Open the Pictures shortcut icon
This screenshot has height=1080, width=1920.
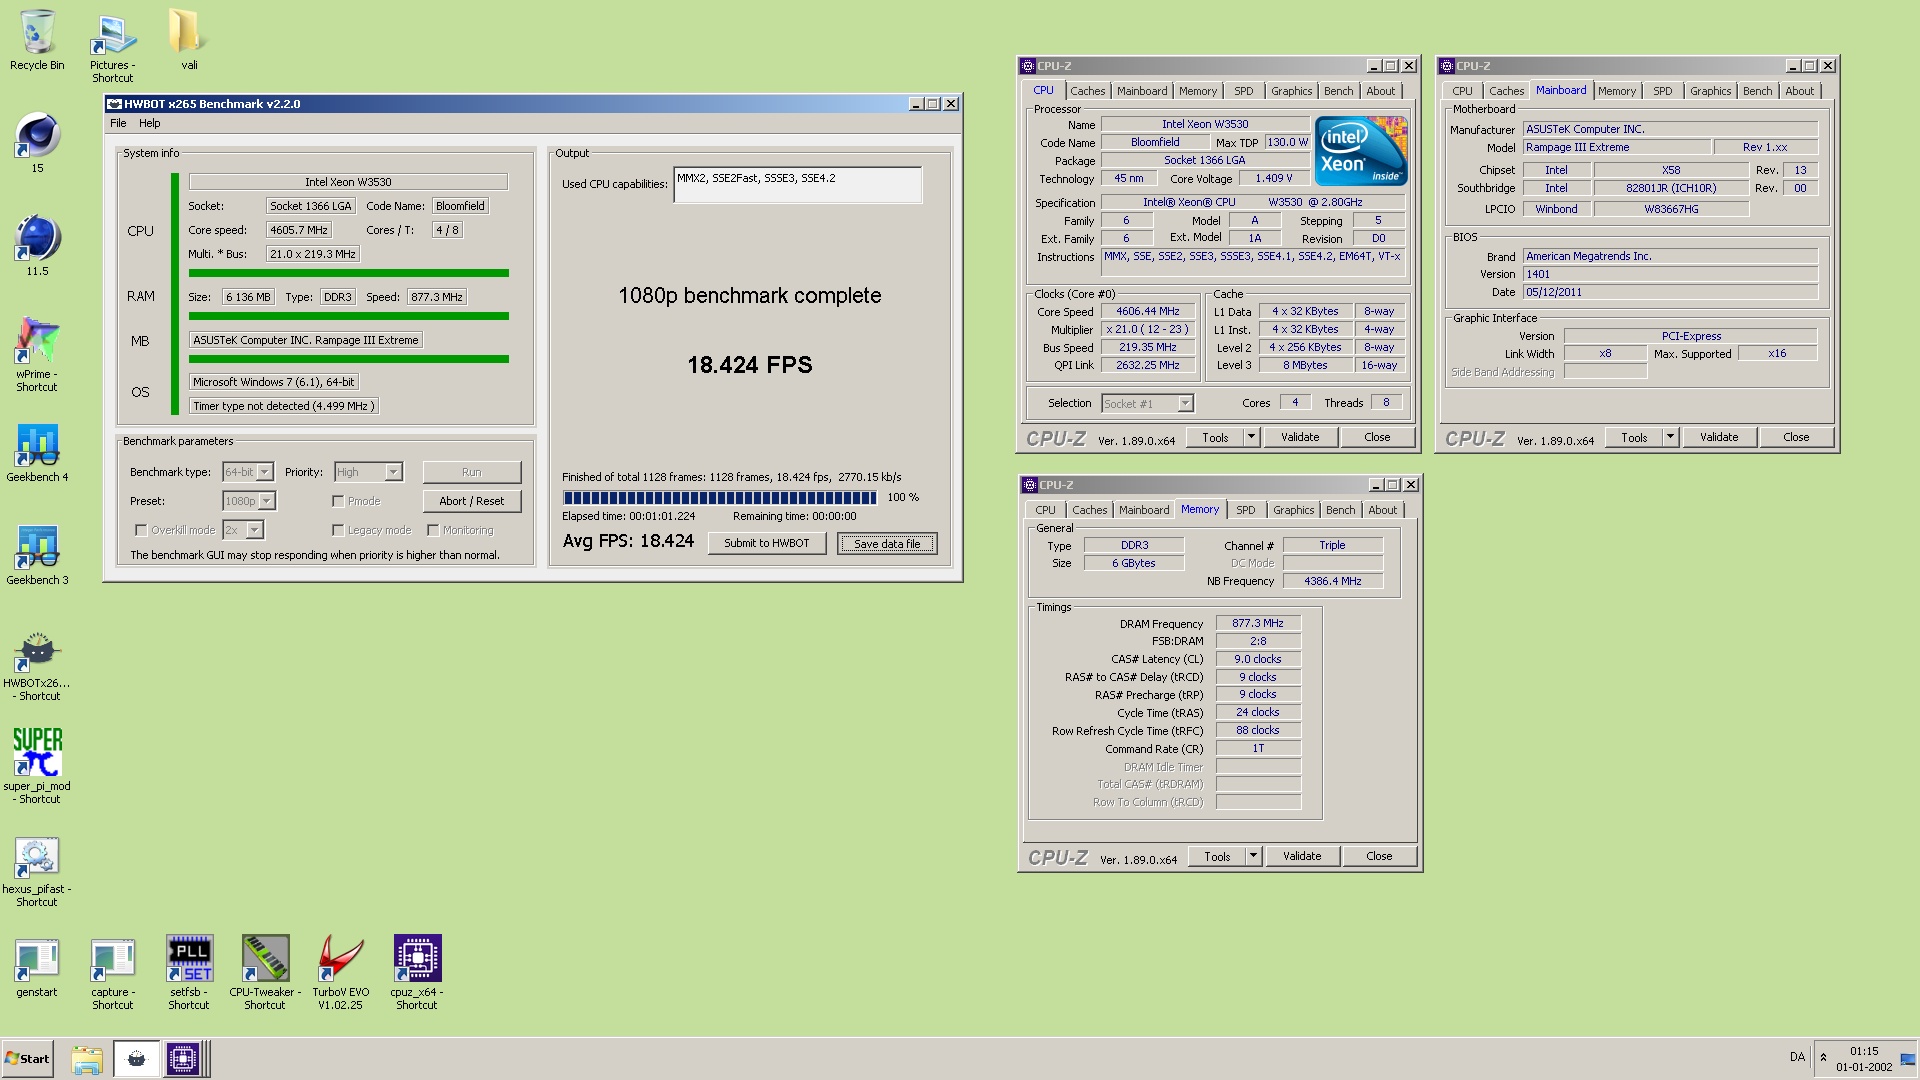[113, 47]
